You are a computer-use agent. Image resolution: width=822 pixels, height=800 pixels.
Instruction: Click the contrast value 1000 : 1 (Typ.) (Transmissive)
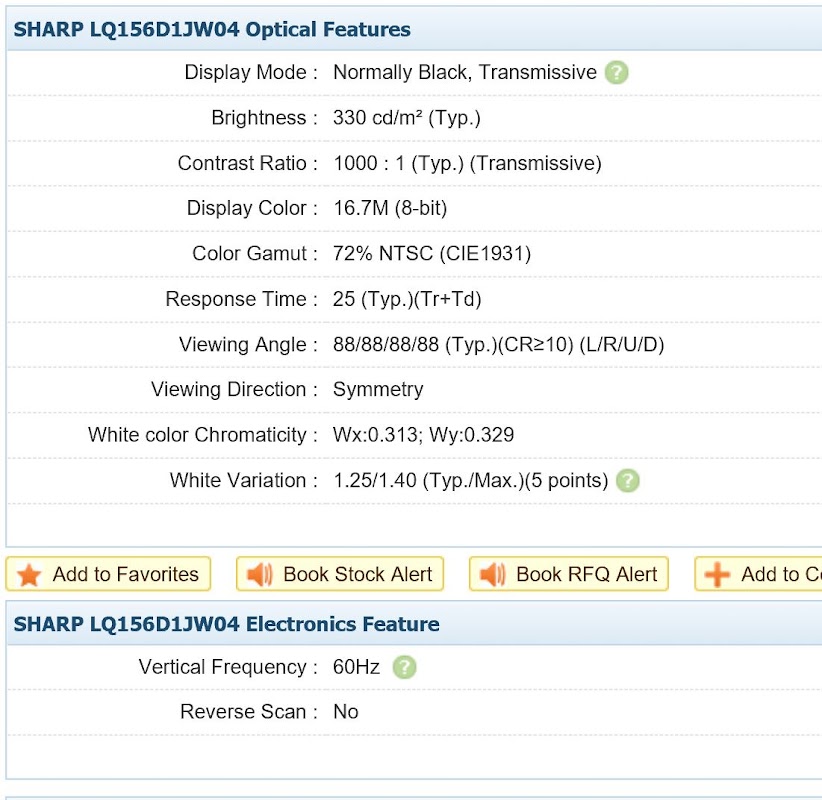(x=467, y=163)
